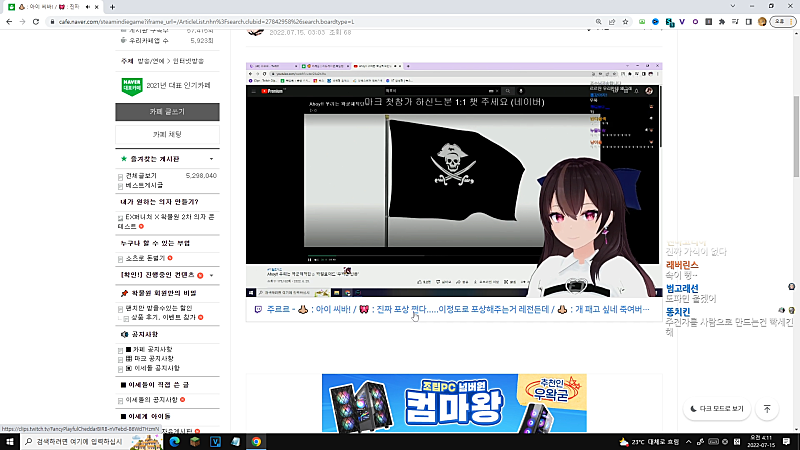Open 베스트게시글 board

pyautogui.click(x=144, y=185)
